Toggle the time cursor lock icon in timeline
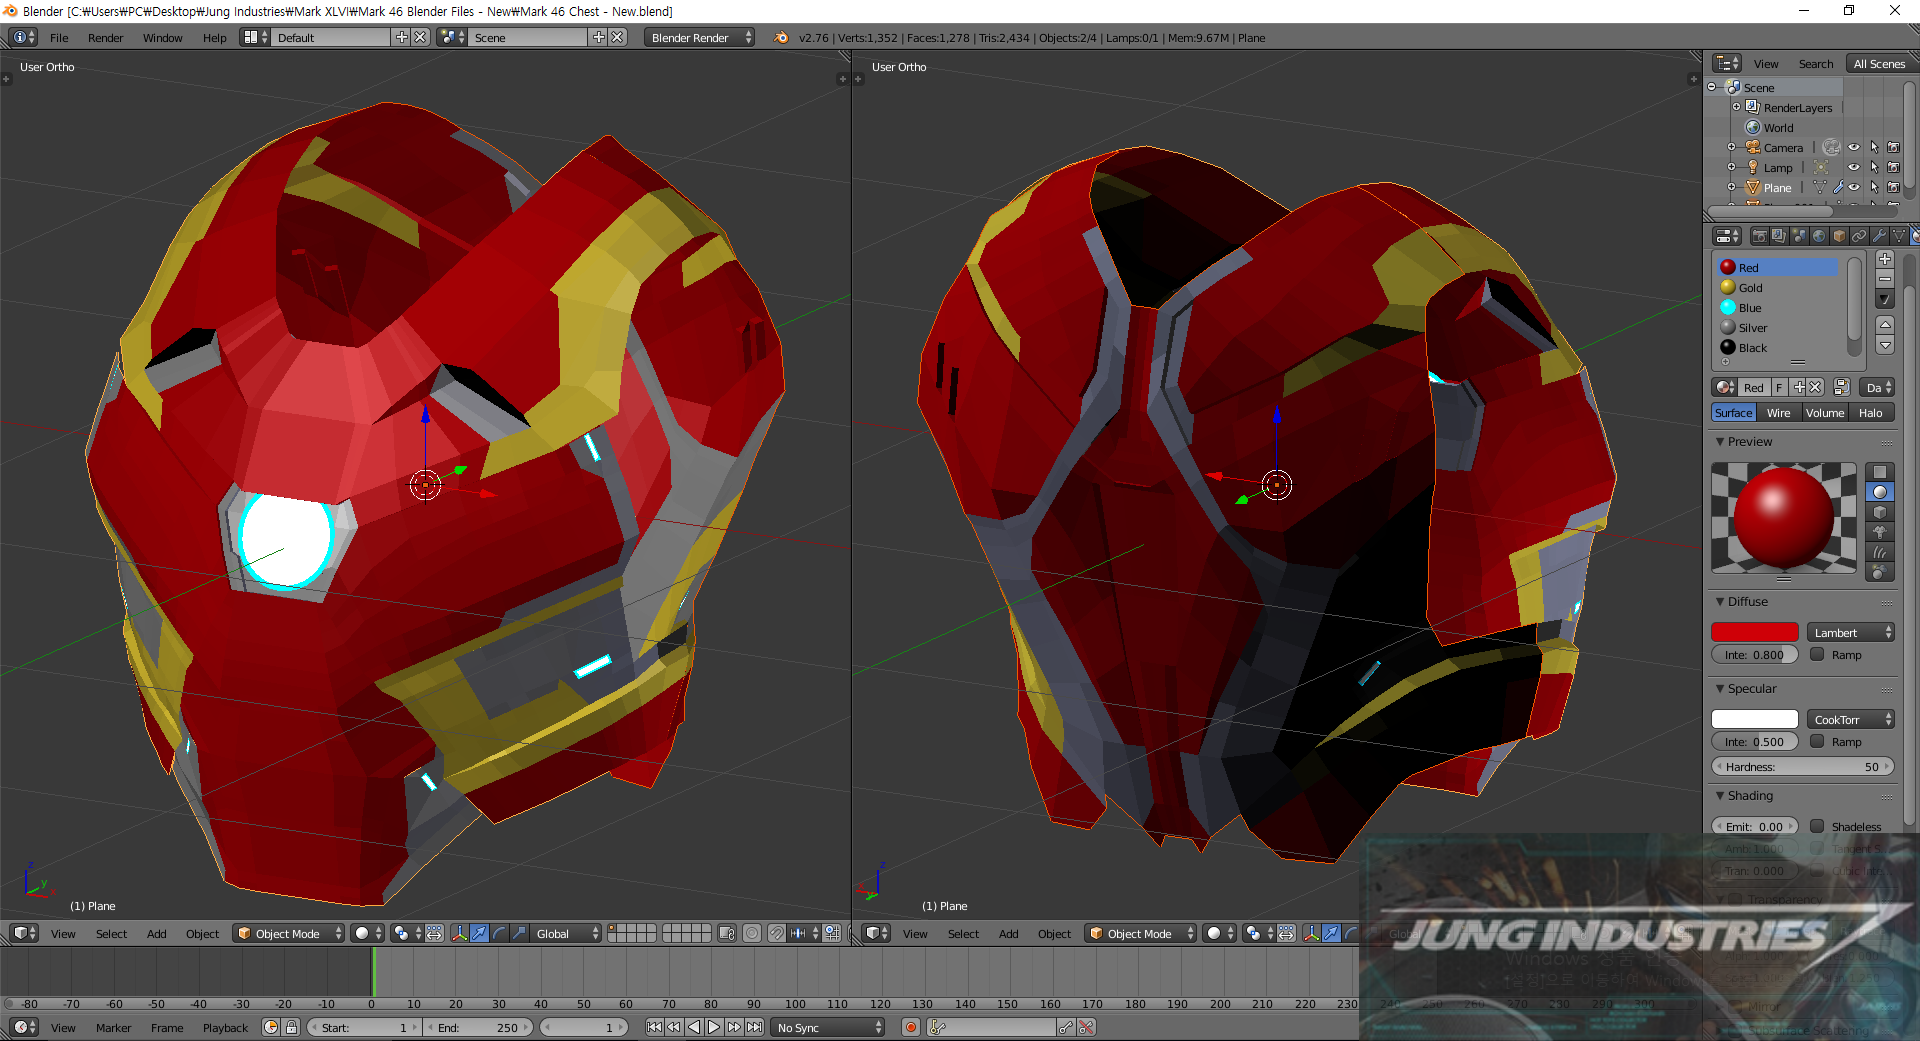Image resolution: width=1920 pixels, height=1041 pixels. click(291, 1027)
